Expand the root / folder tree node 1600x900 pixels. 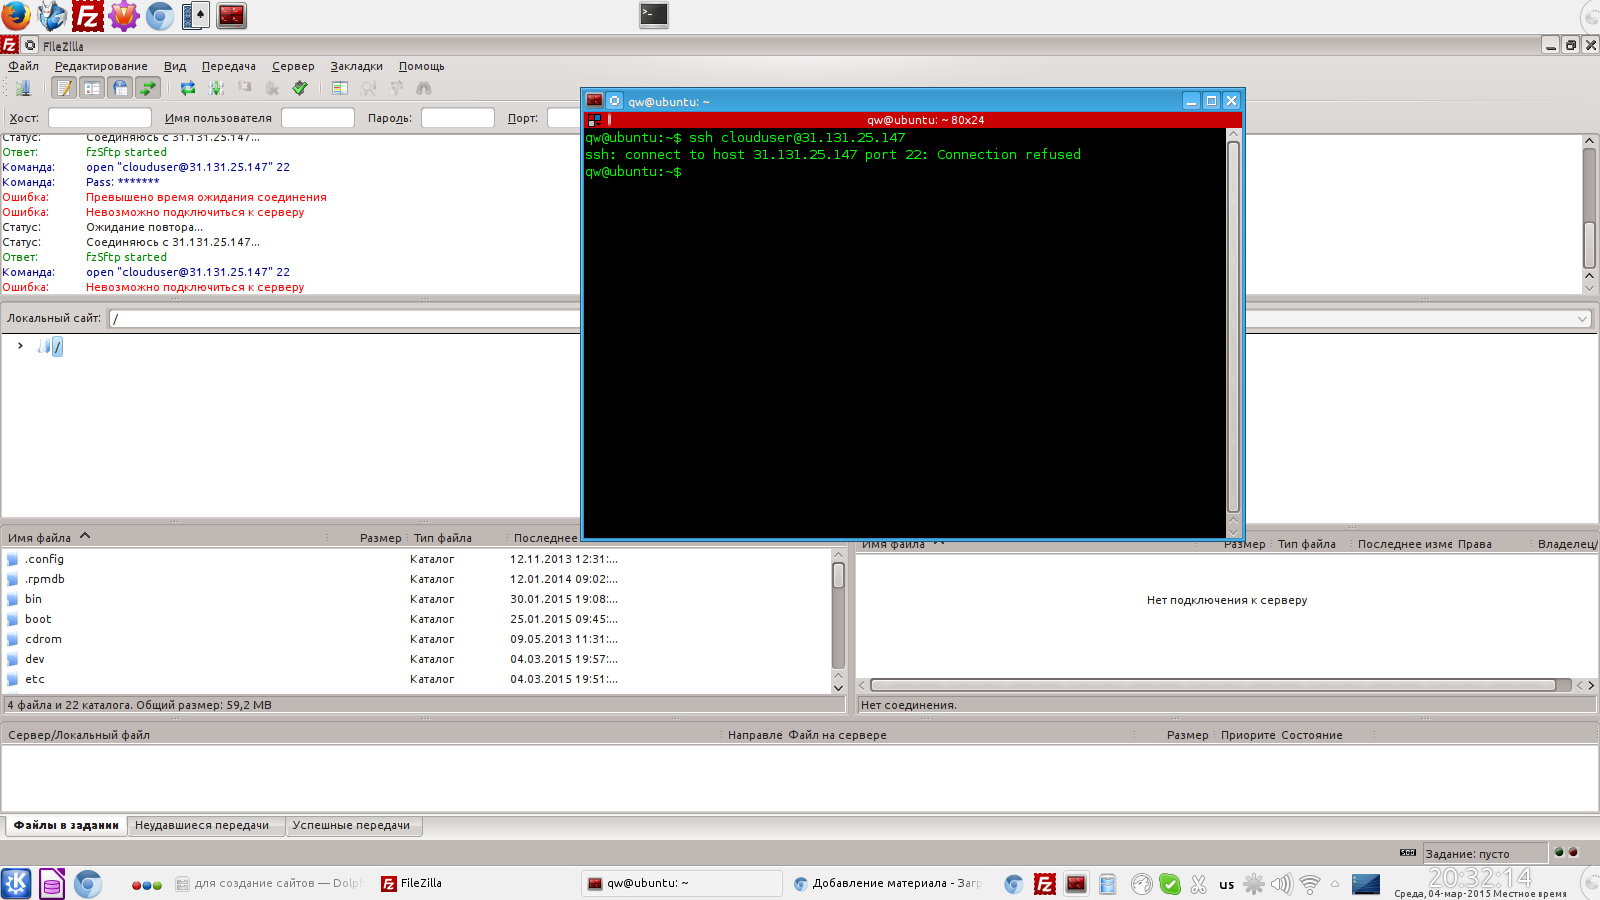click(20, 346)
